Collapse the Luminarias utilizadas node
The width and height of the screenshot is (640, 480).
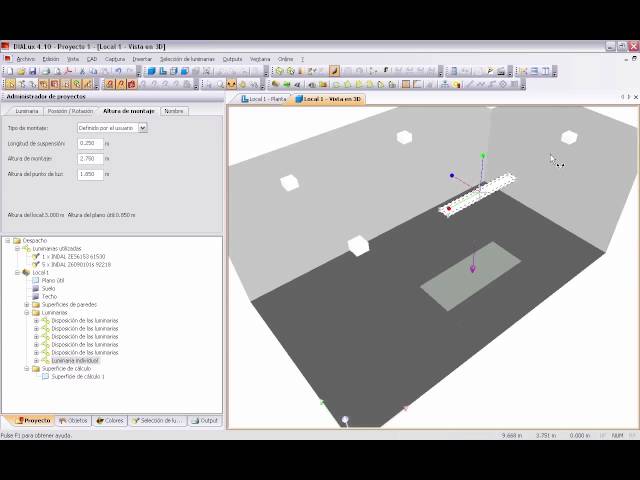17,249
